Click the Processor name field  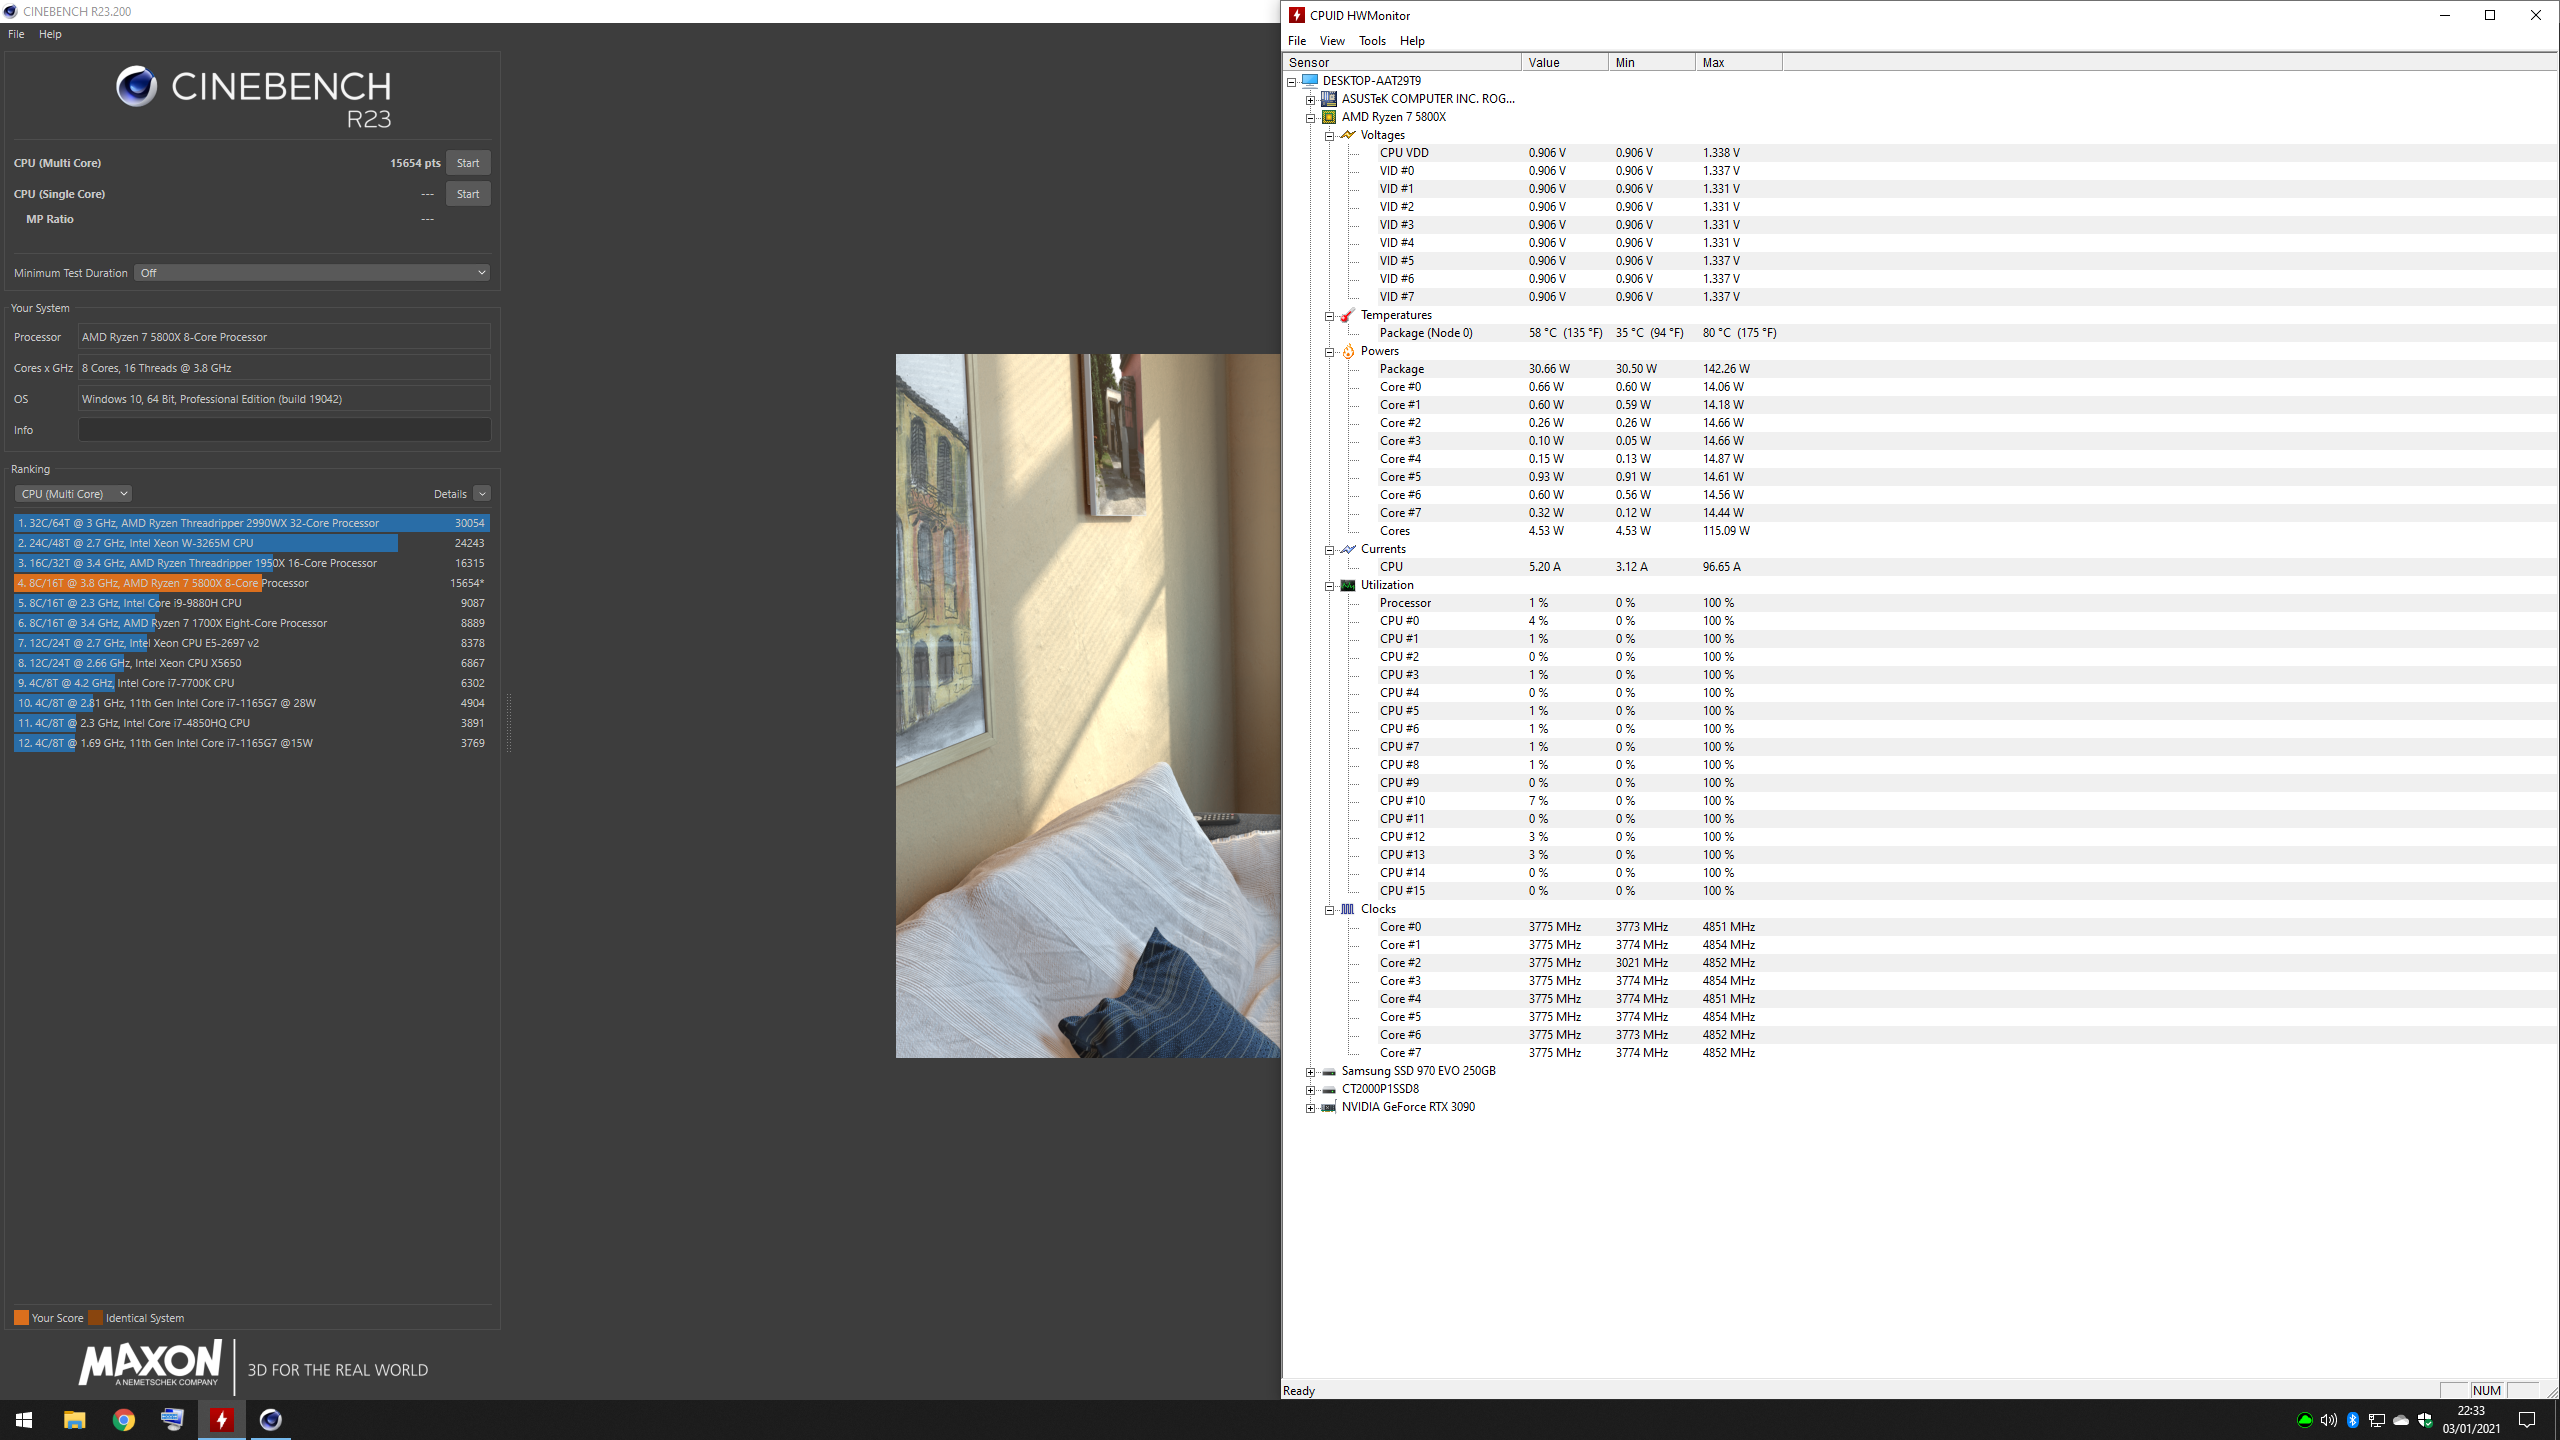[284, 337]
